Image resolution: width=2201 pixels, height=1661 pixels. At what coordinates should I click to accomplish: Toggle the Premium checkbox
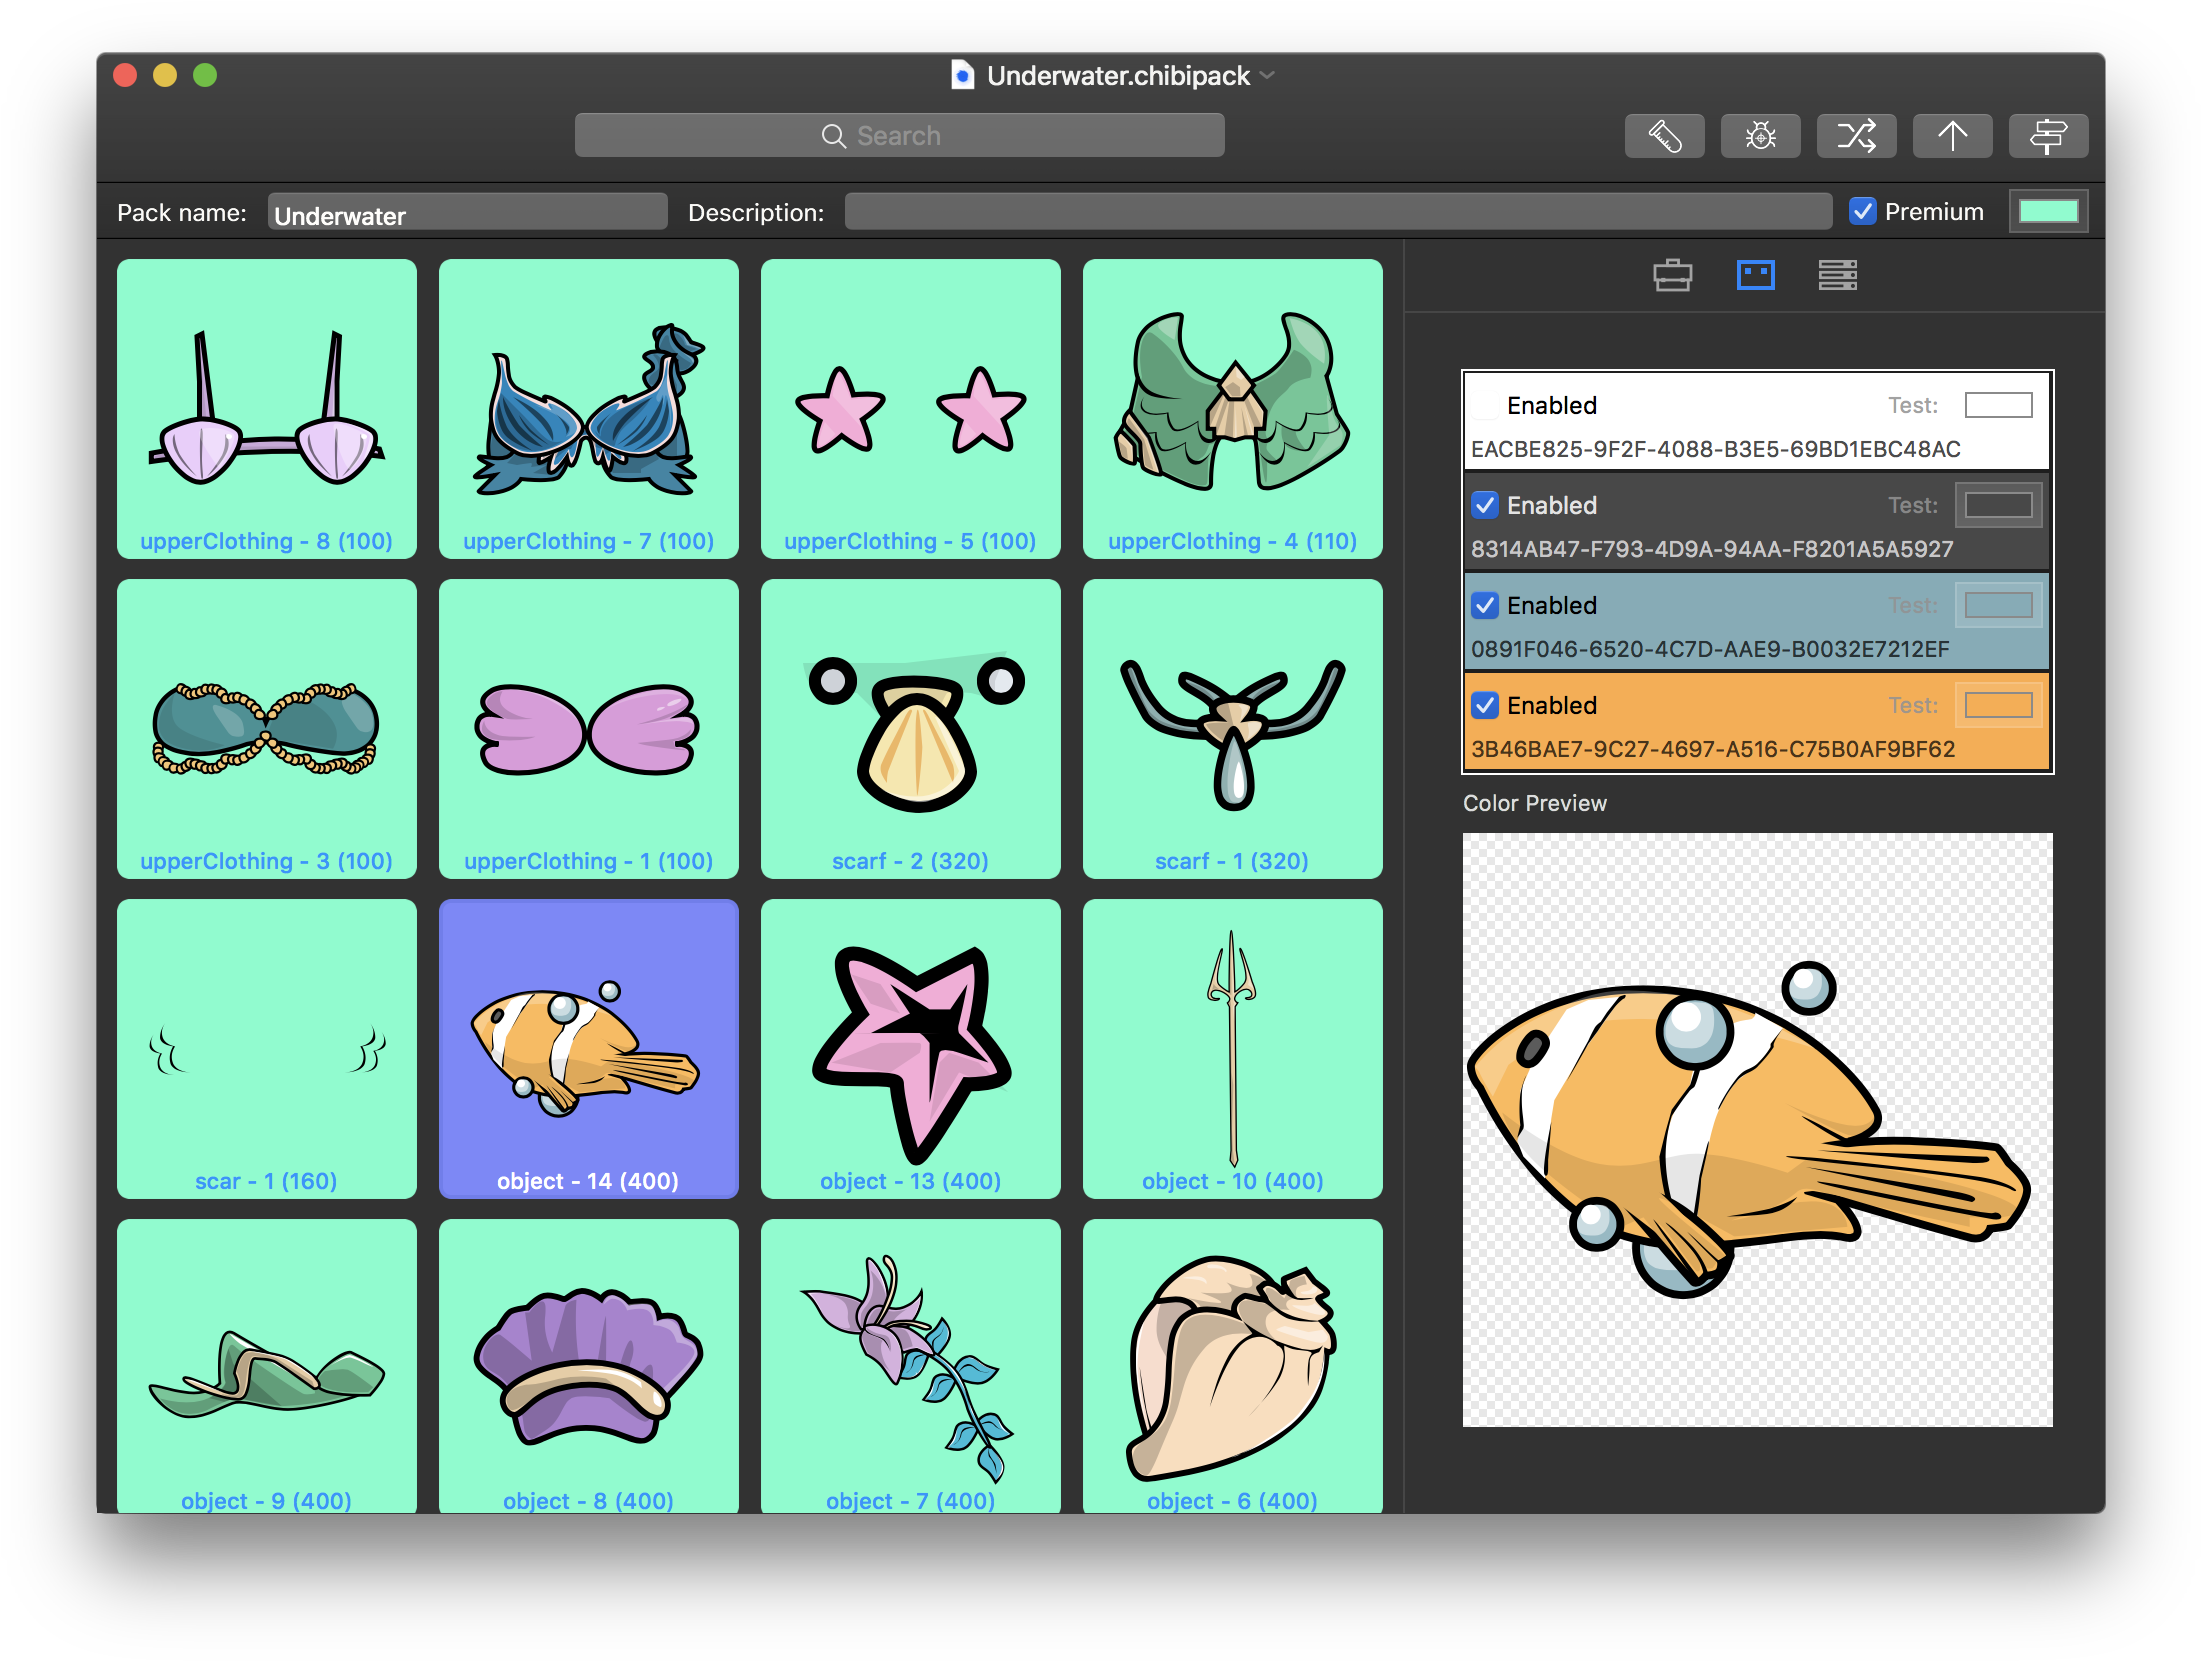1862,211
